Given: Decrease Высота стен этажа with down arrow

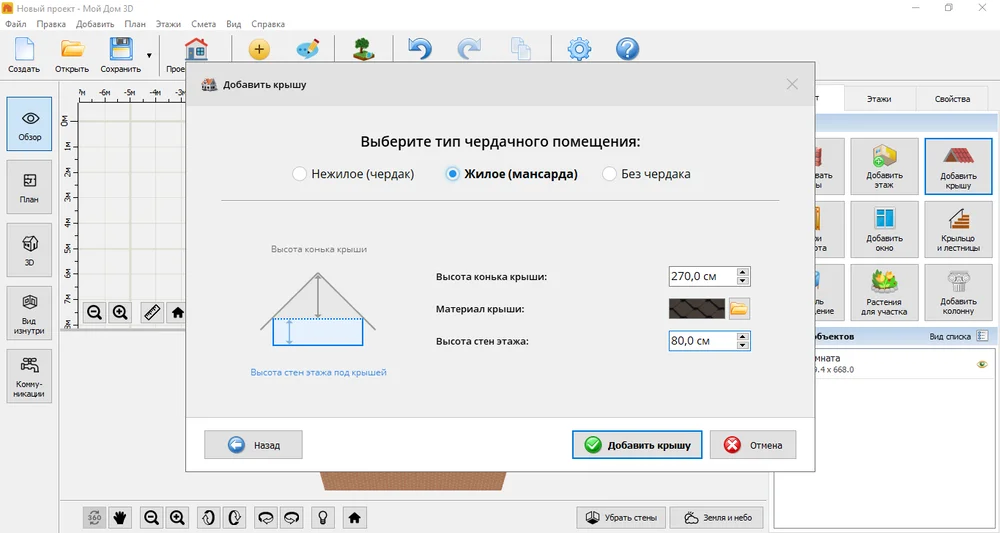Looking at the screenshot, I should click(x=742, y=346).
